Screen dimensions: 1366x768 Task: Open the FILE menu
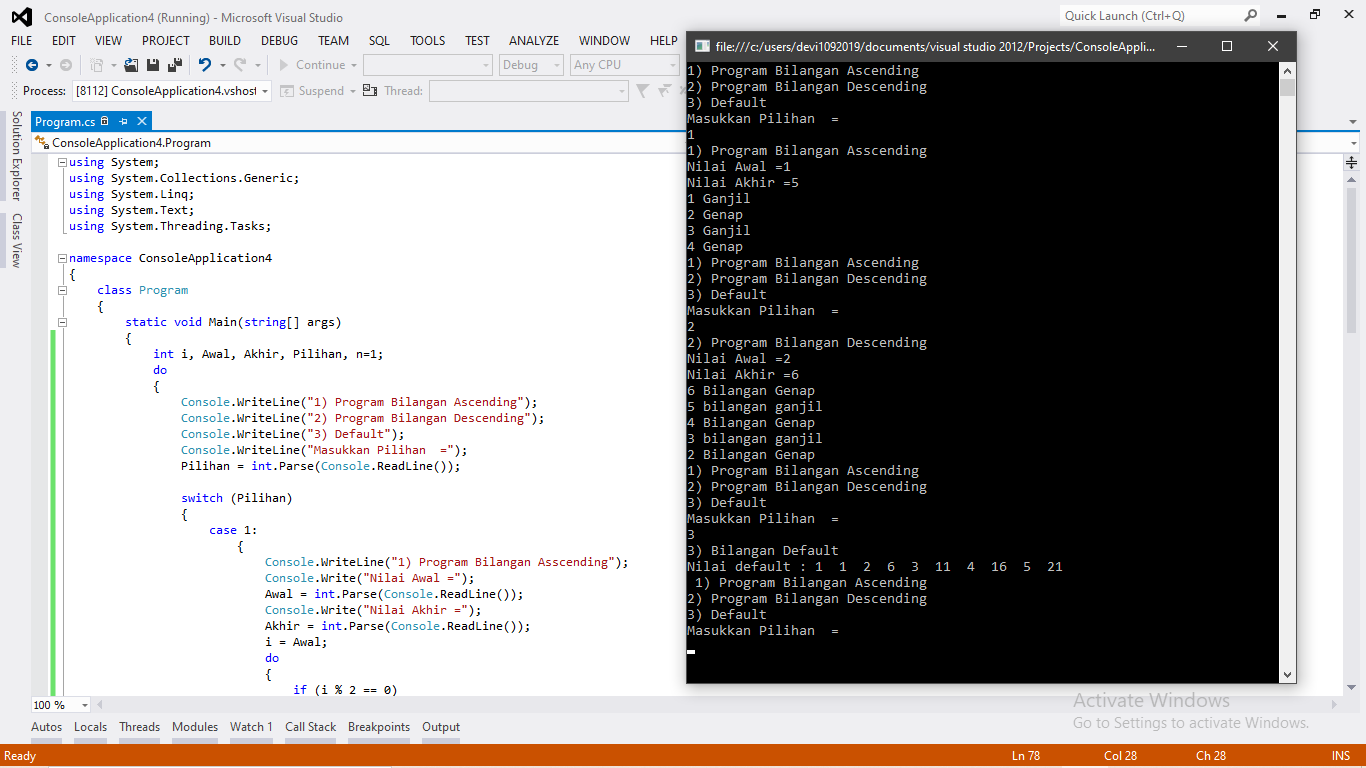point(22,41)
